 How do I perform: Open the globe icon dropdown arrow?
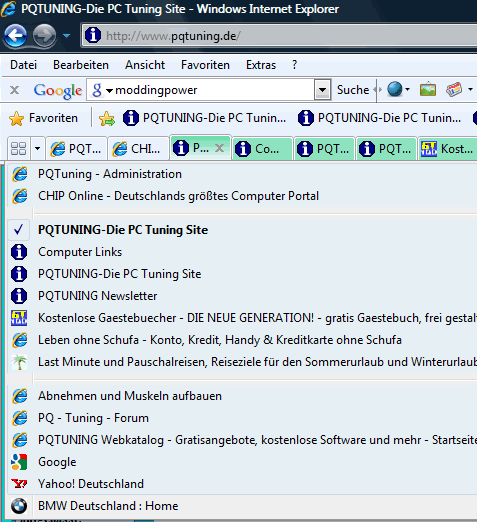[407, 89]
